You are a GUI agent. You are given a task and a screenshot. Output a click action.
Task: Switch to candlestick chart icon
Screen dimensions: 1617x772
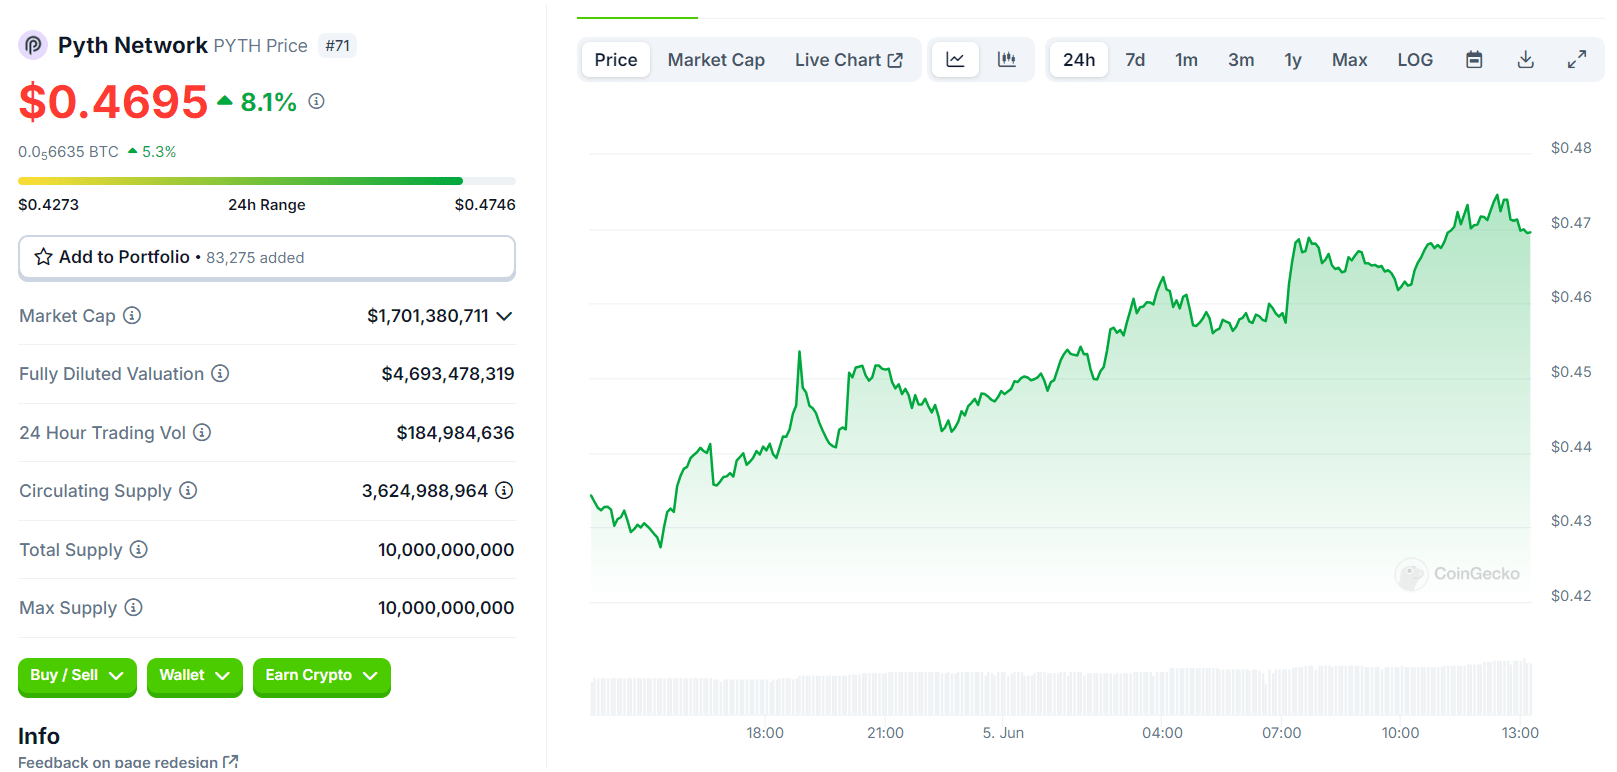(1007, 60)
